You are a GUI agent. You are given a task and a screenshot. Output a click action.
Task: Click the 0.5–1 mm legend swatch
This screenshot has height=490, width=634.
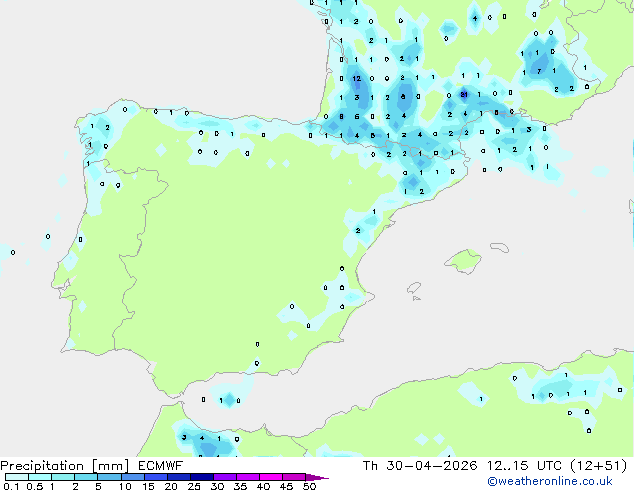40,477
